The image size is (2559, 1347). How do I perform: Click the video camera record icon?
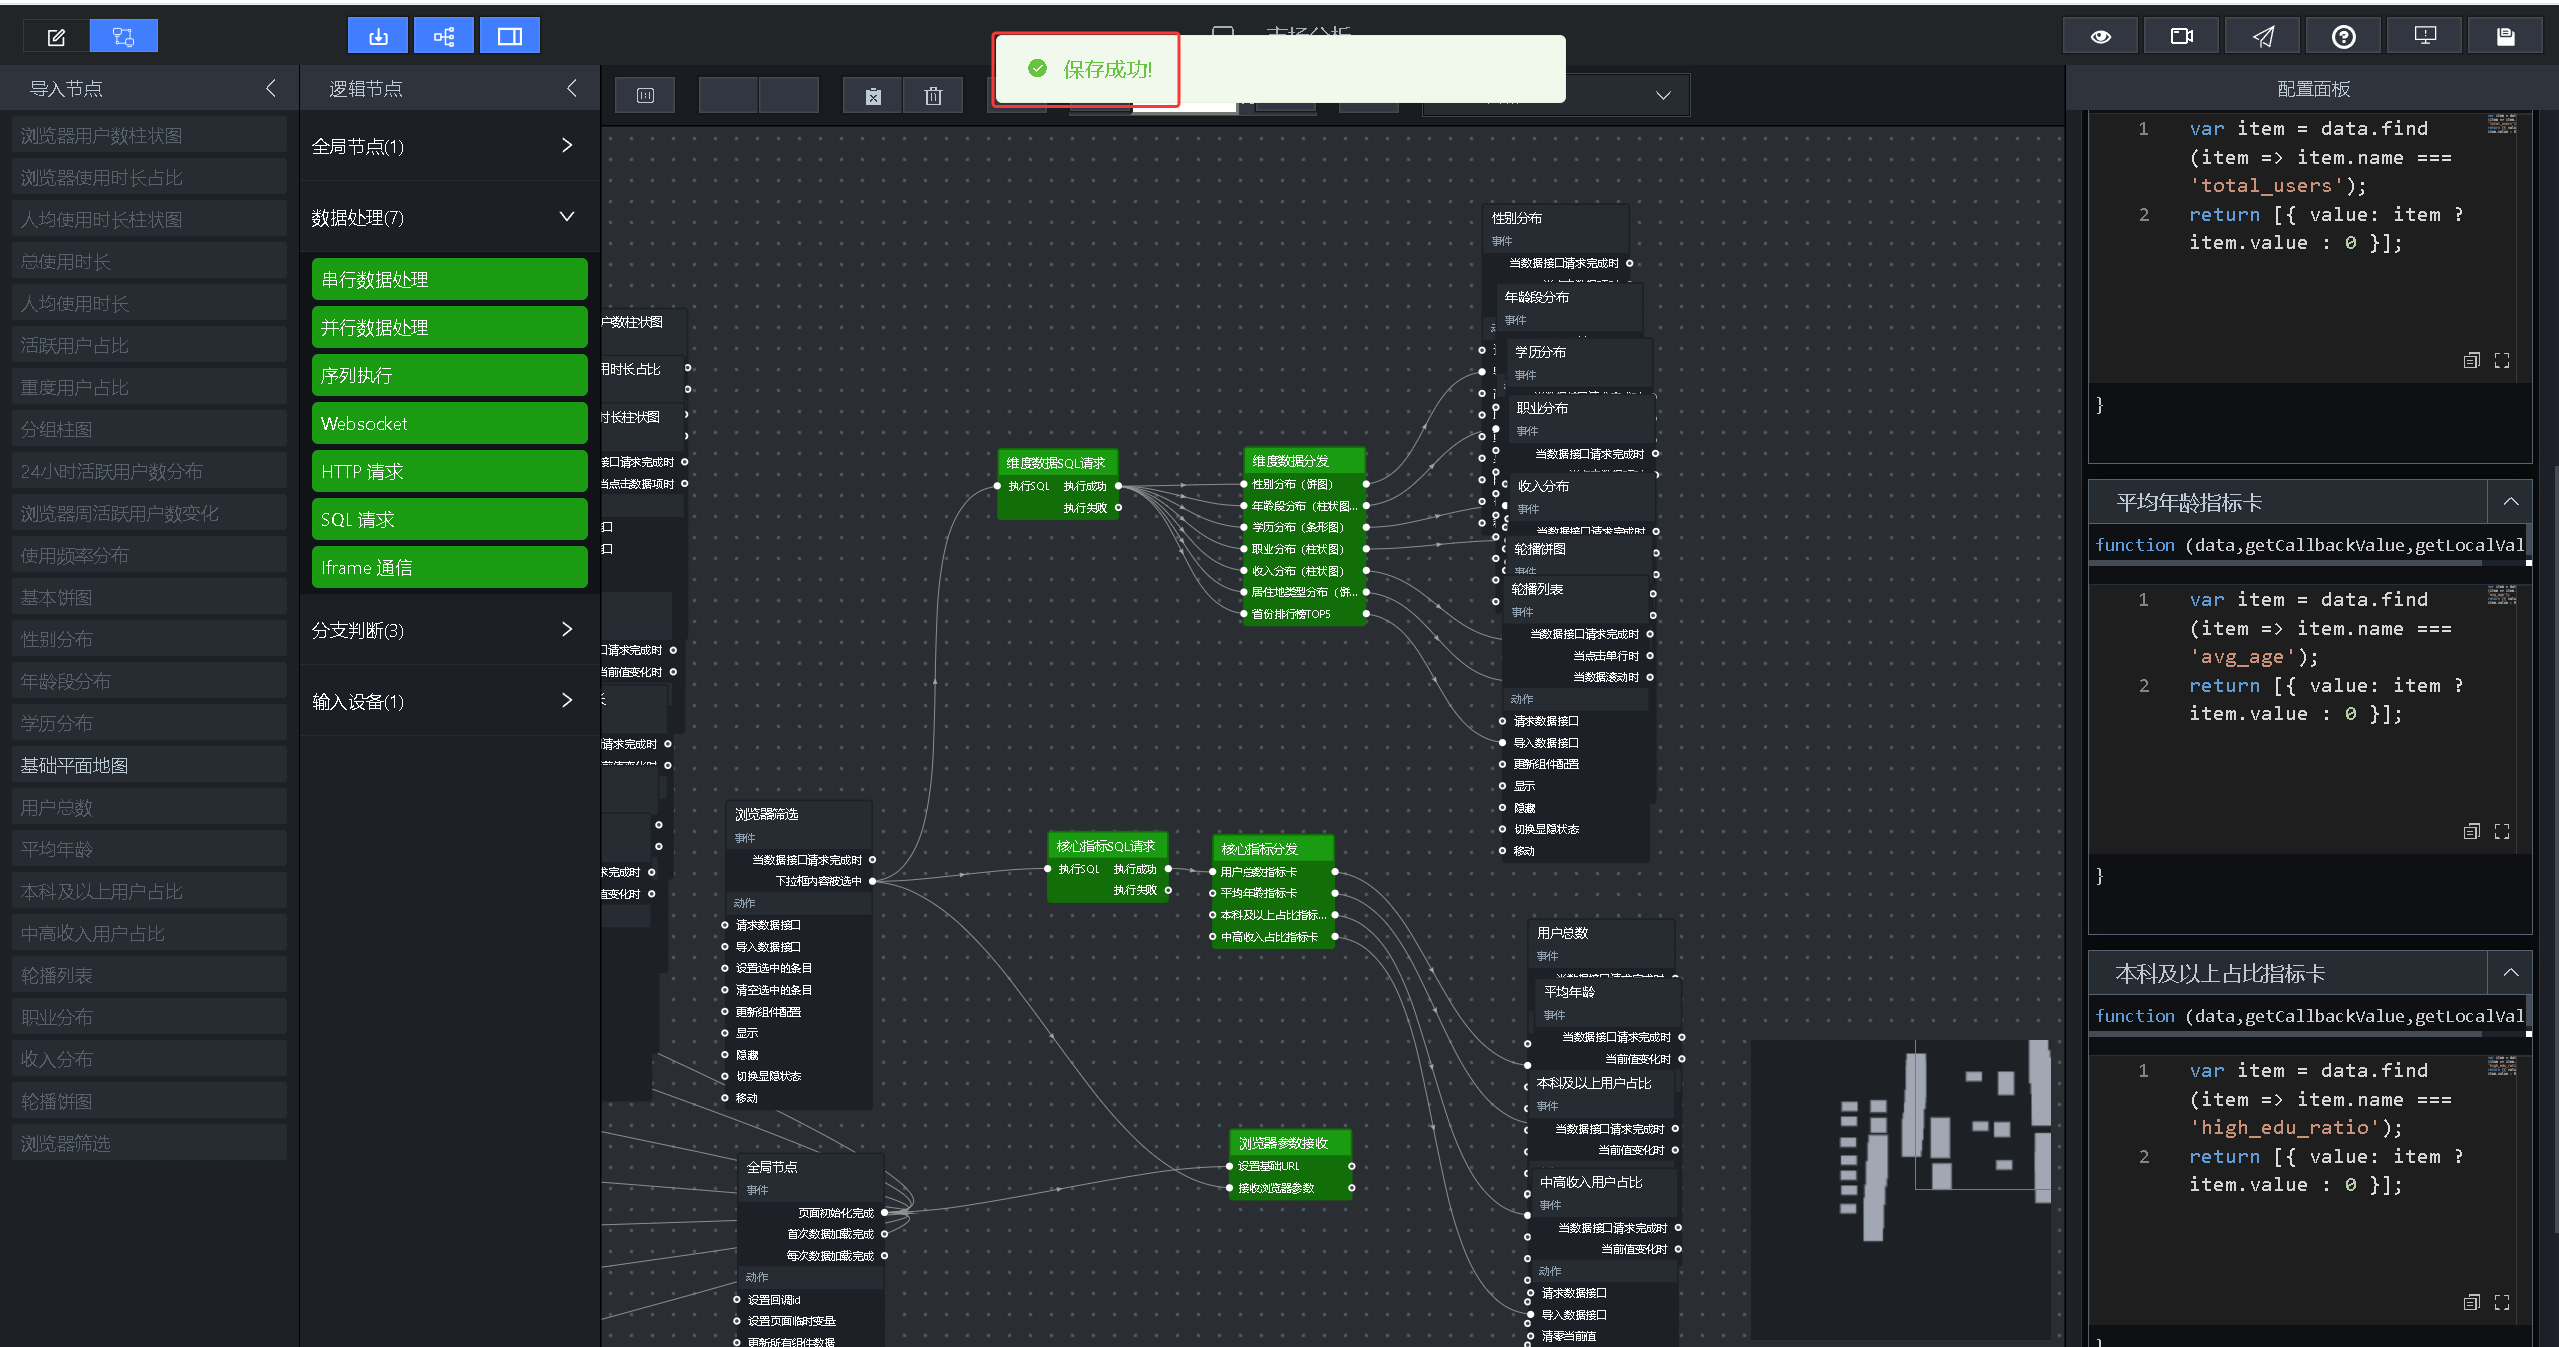pyautogui.click(x=2182, y=37)
